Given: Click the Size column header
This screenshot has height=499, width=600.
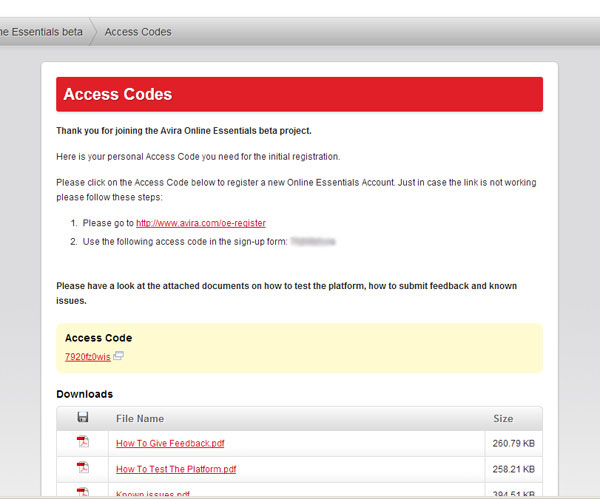Looking at the screenshot, I should (x=503, y=419).
